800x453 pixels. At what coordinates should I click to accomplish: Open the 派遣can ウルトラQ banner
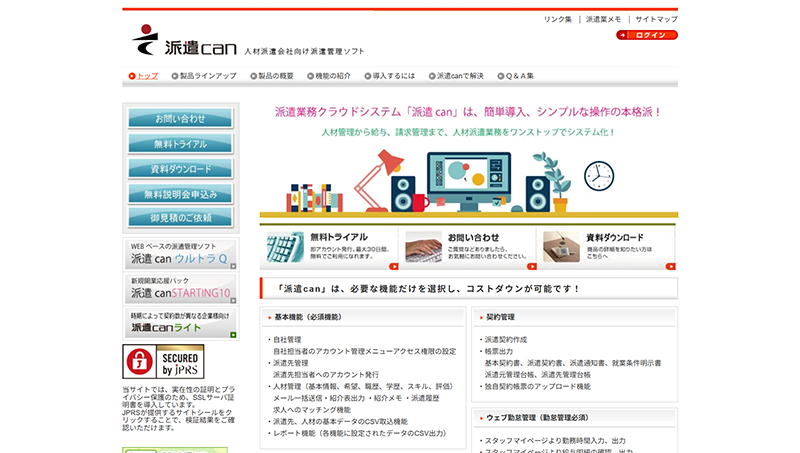(181, 254)
